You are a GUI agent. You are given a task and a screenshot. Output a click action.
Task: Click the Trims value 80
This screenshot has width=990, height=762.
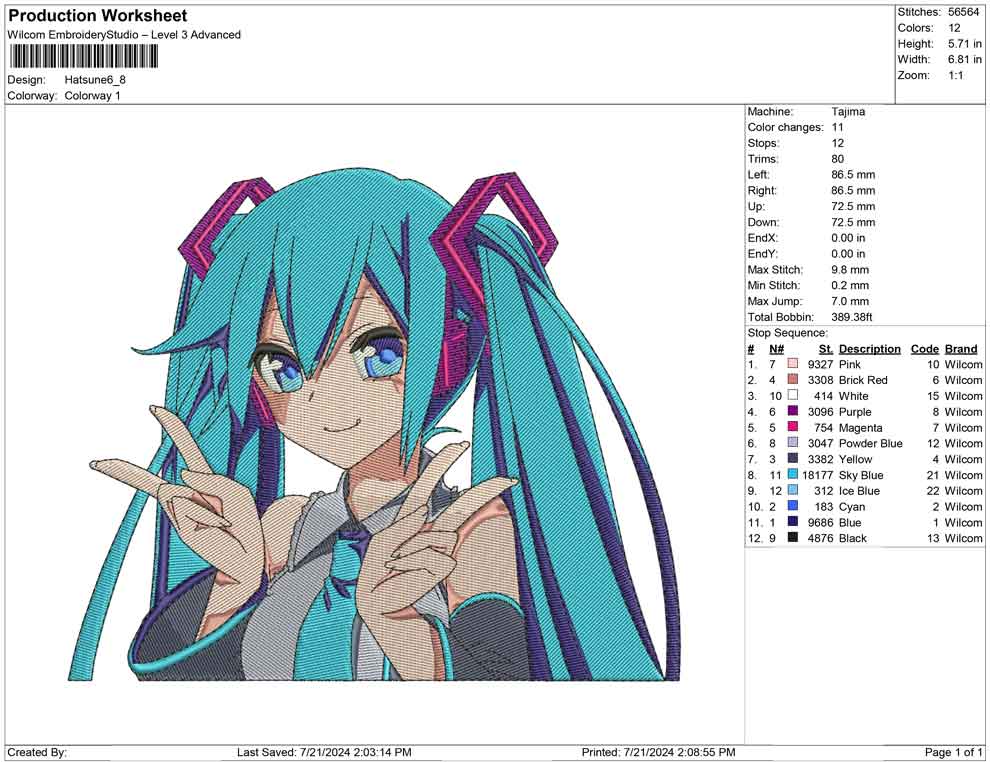pos(838,159)
